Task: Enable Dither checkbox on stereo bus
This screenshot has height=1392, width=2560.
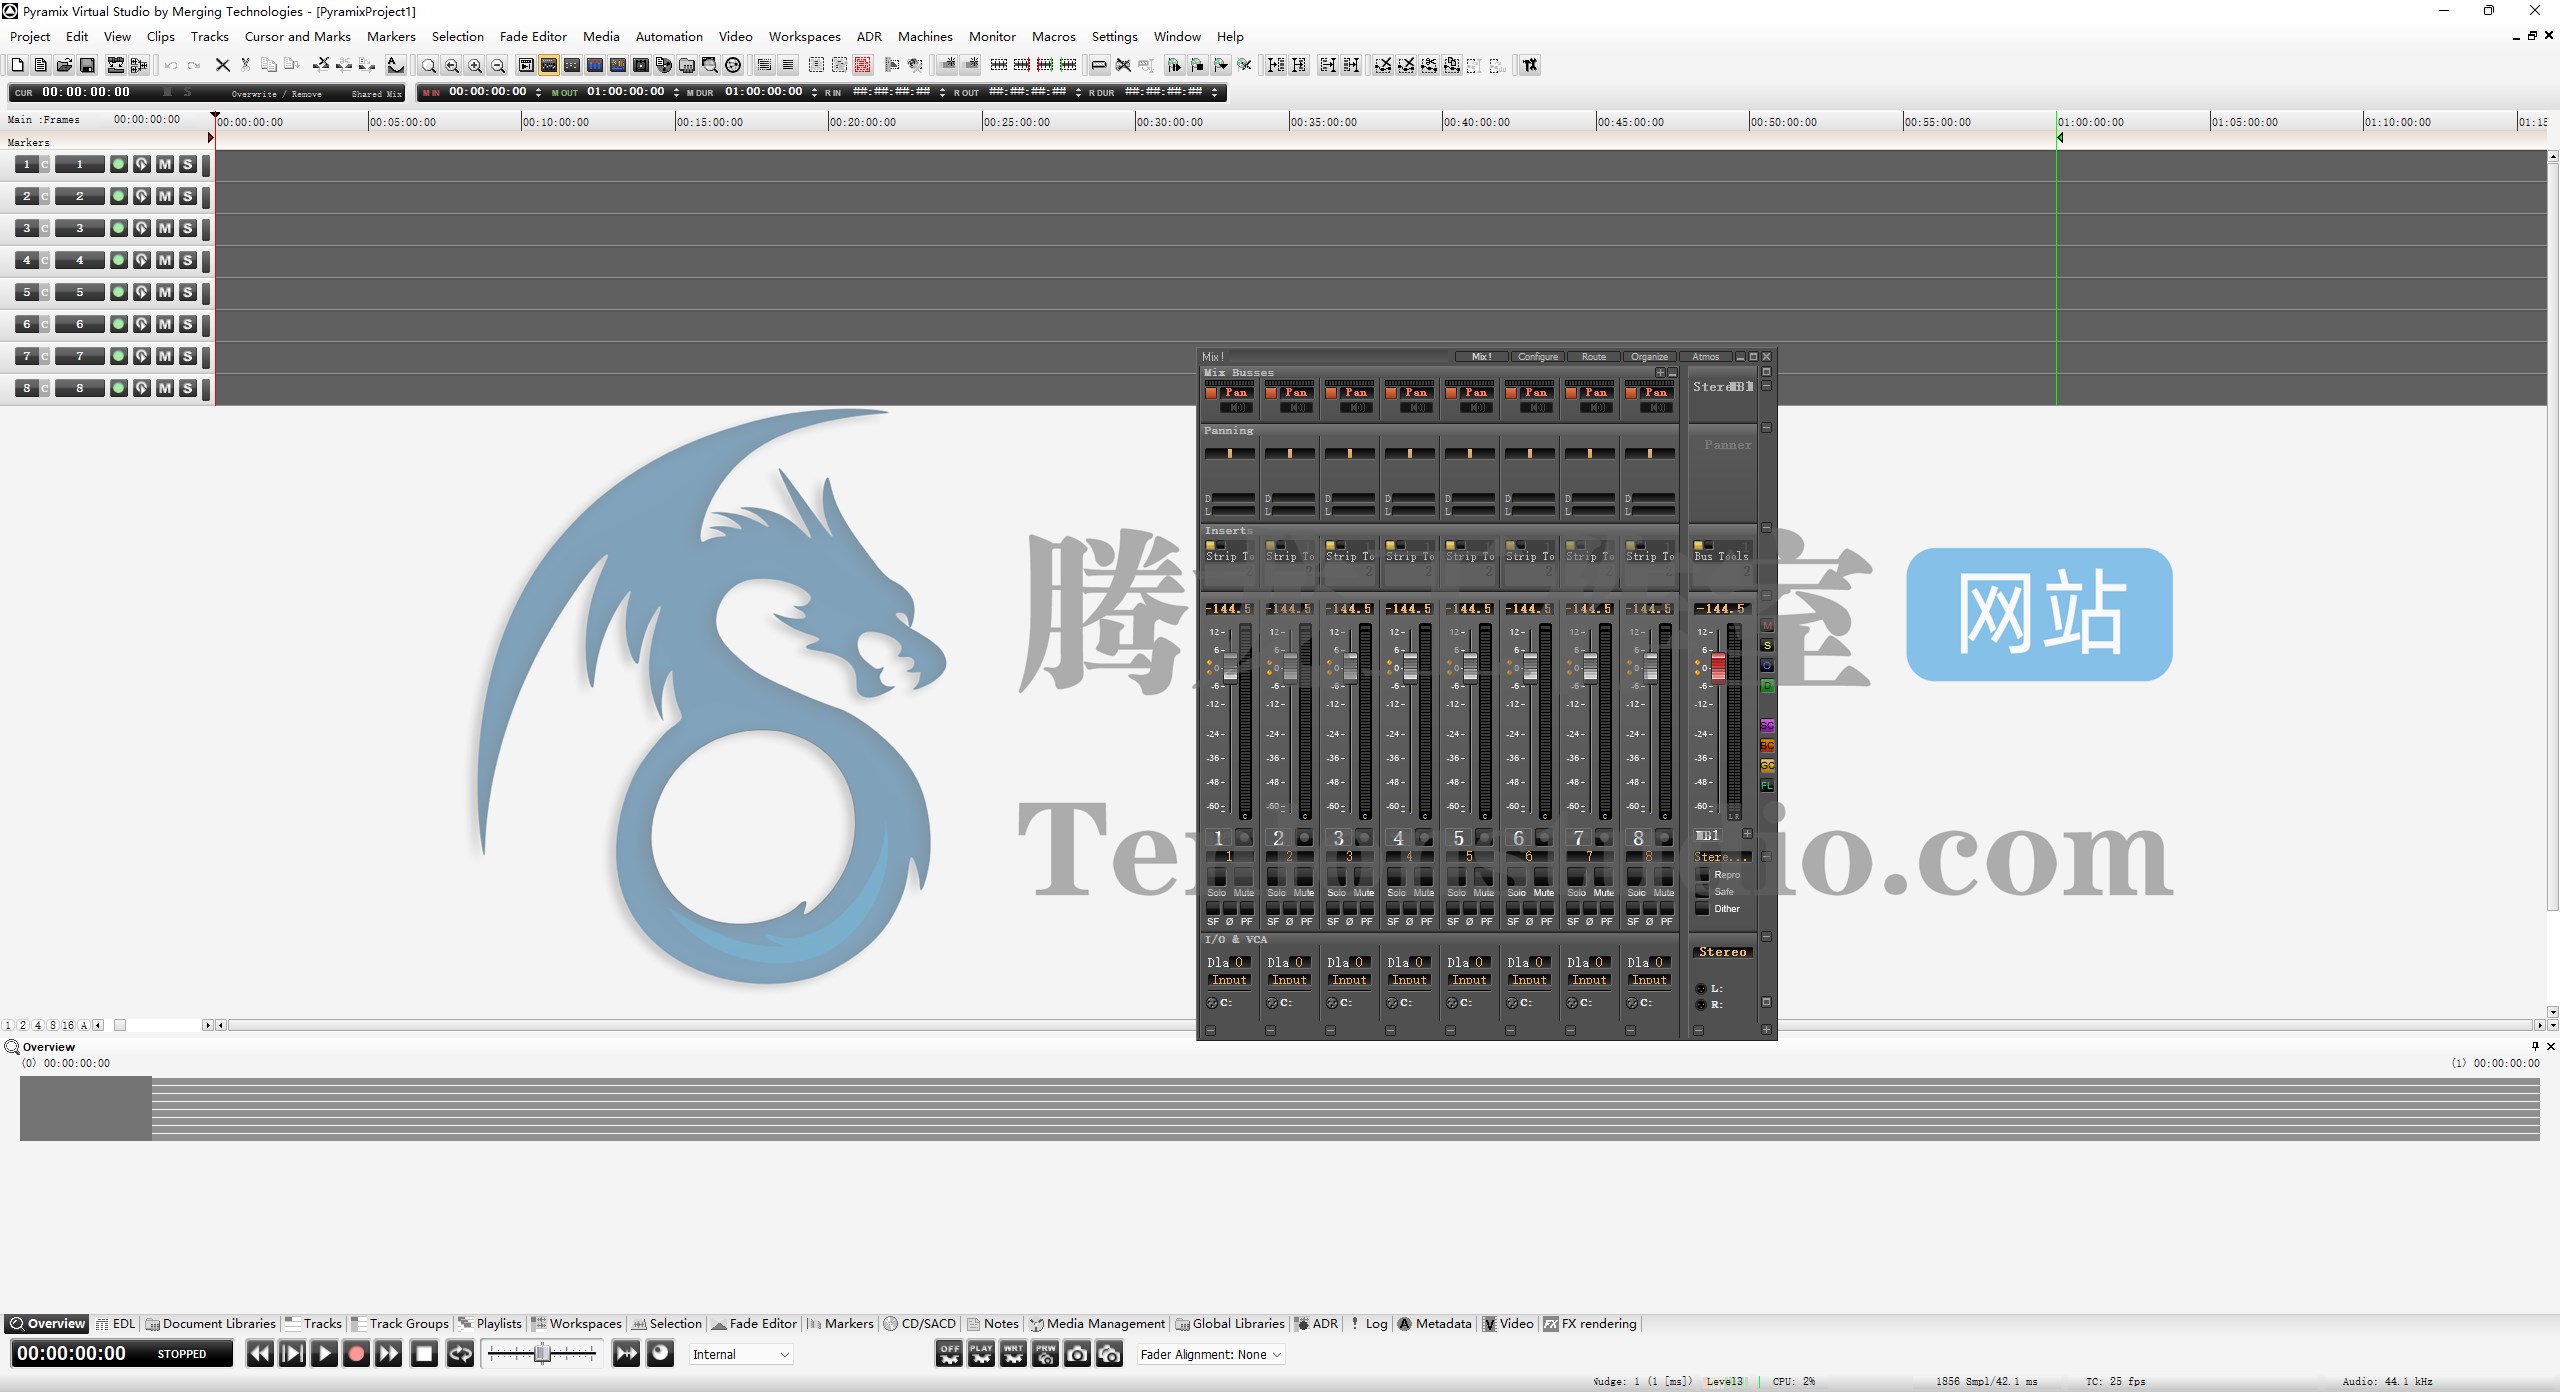Action: [x=1703, y=909]
